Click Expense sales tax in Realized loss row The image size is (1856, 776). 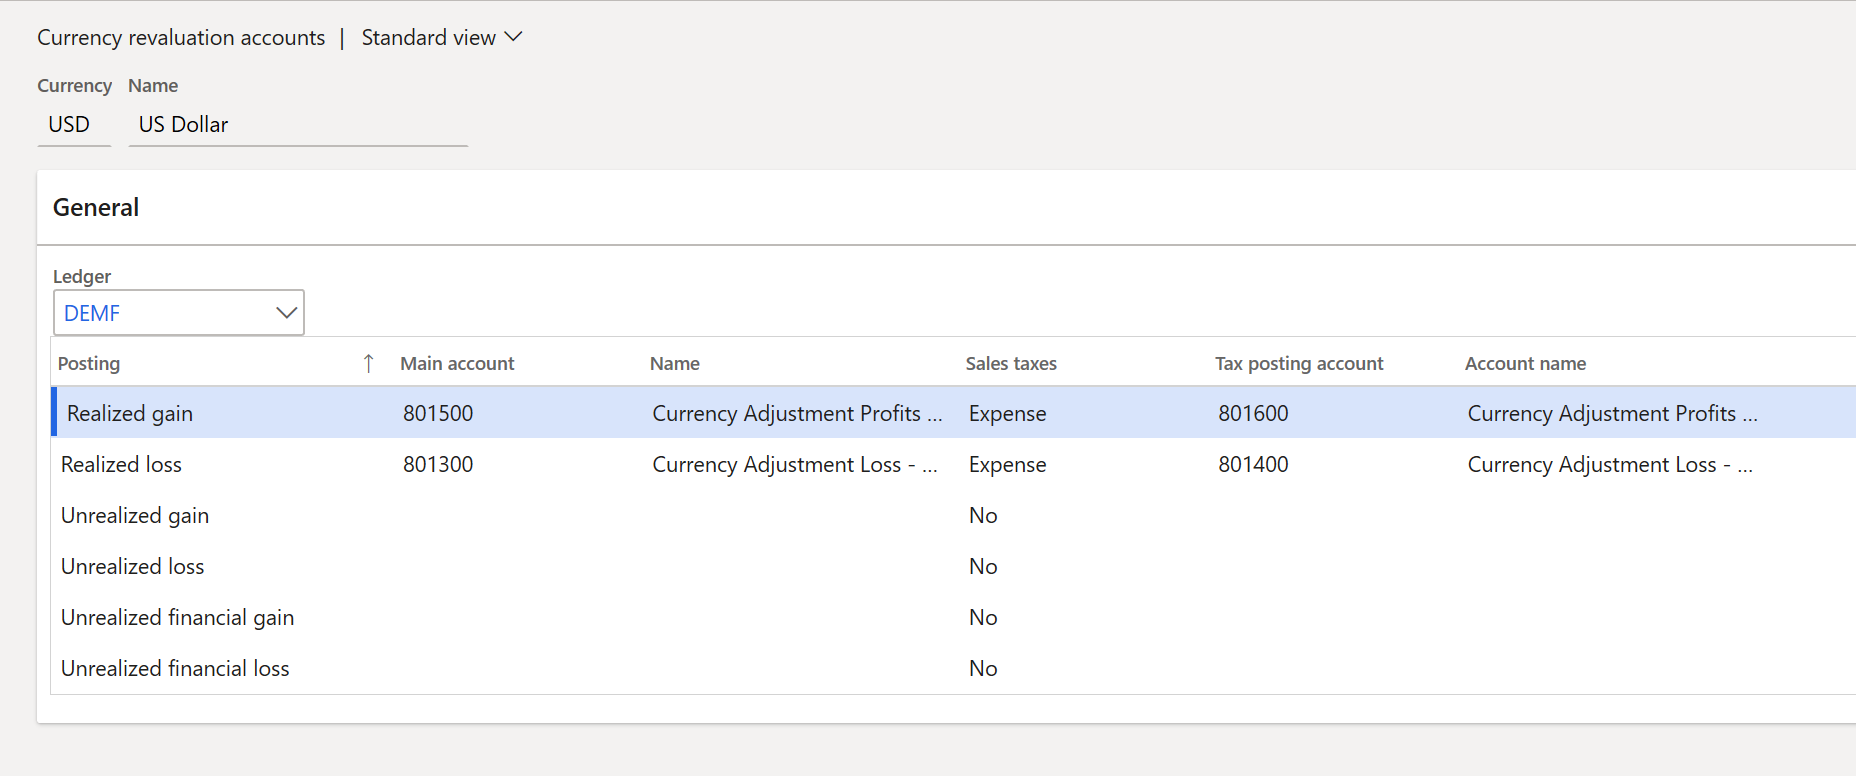pos(1007,465)
